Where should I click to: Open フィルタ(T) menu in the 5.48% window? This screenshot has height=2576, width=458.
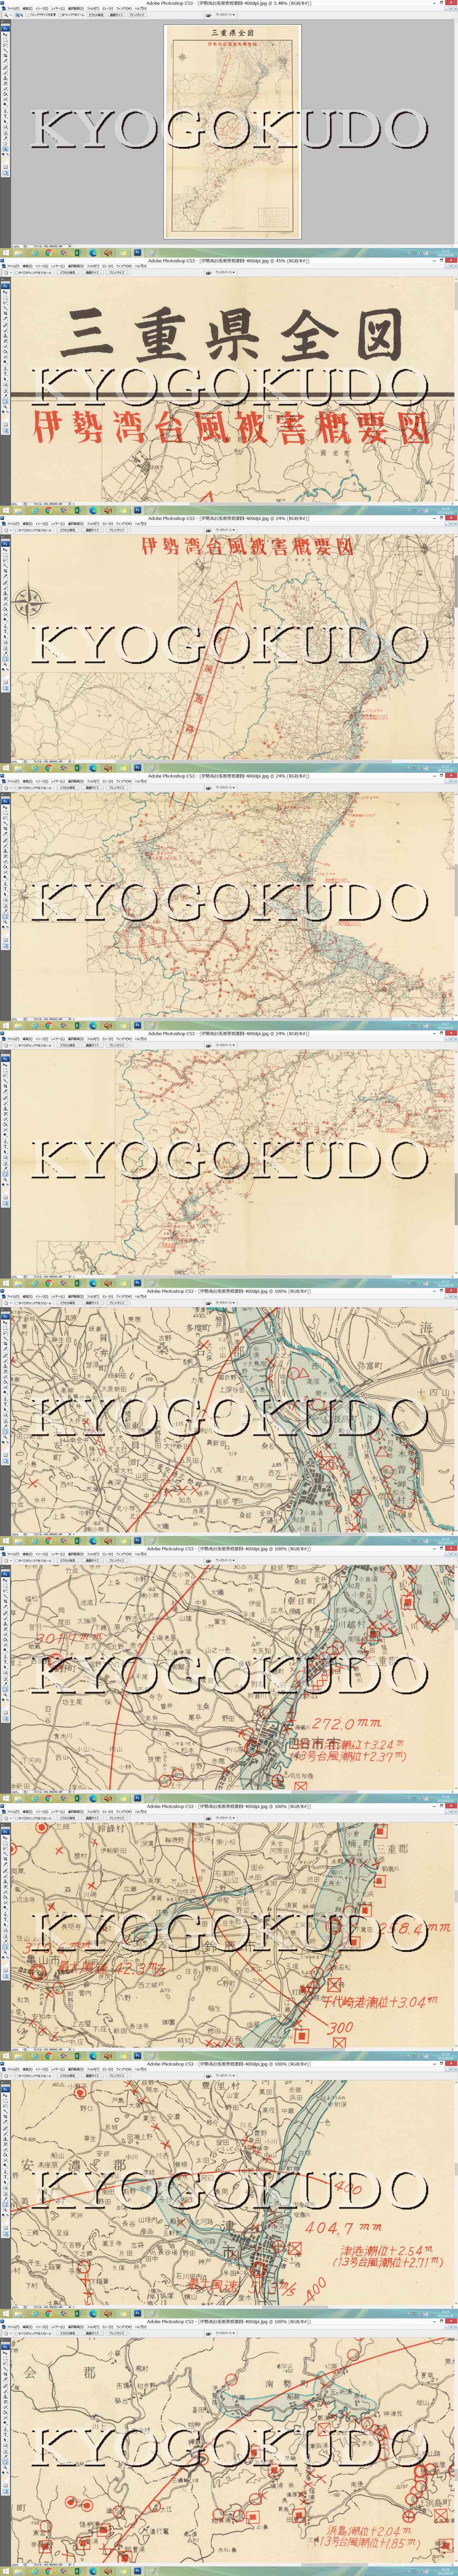(x=93, y=9)
